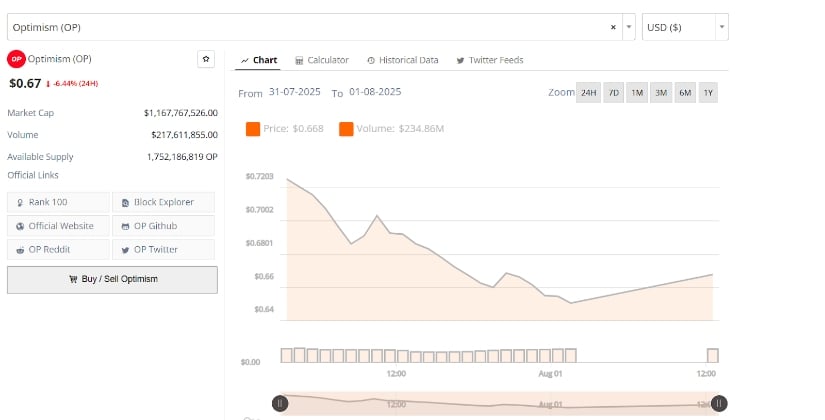Zoom the chart to 3M
The height and width of the screenshot is (420, 825).
click(661, 93)
